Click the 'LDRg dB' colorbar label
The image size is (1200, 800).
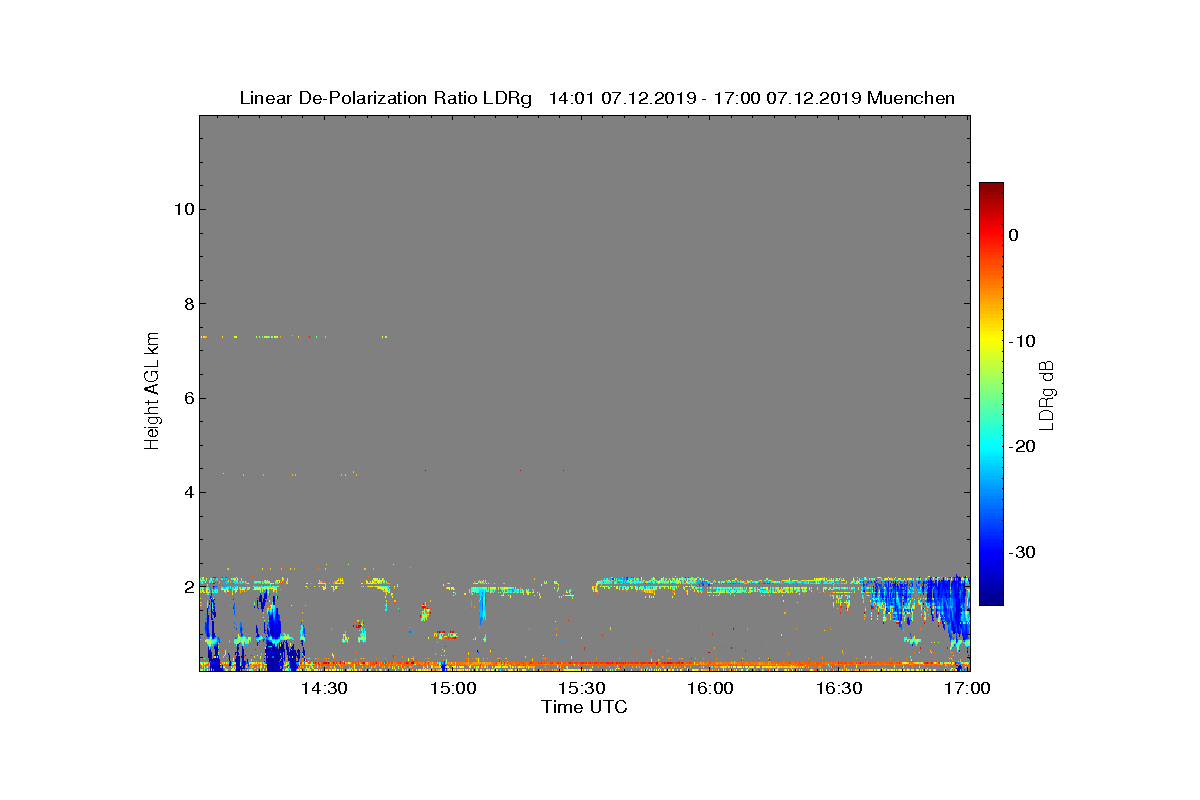click(x=1047, y=394)
